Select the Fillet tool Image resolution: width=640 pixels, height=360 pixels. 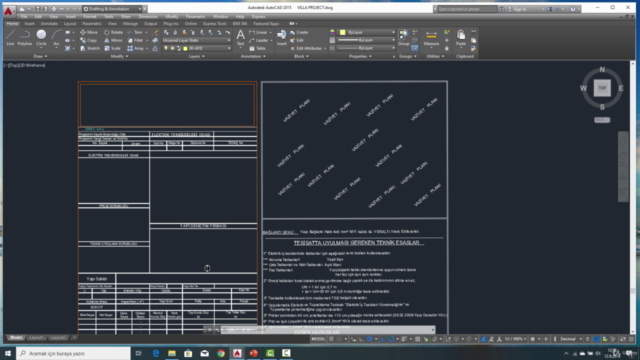(136, 40)
